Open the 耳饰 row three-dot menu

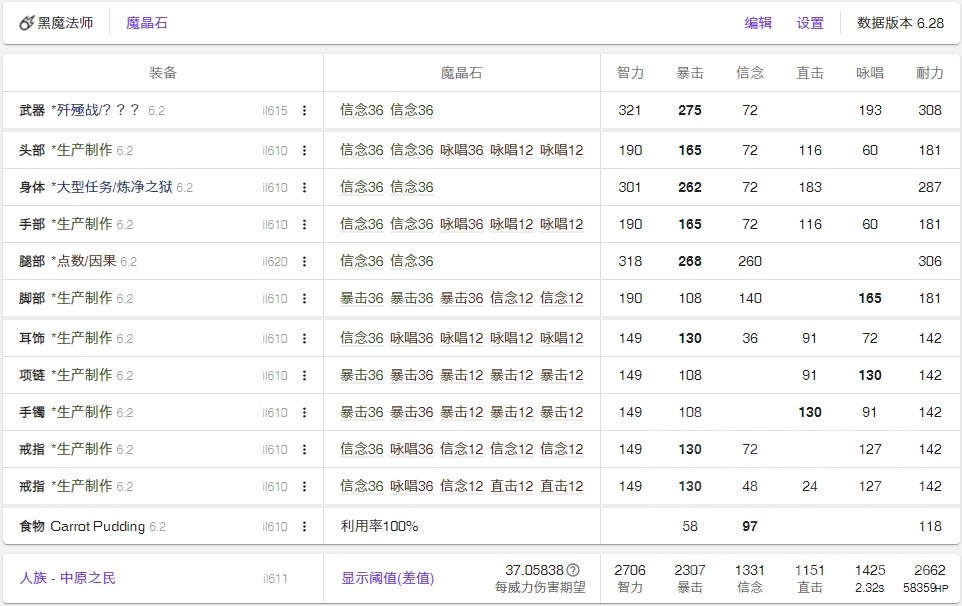click(305, 339)
